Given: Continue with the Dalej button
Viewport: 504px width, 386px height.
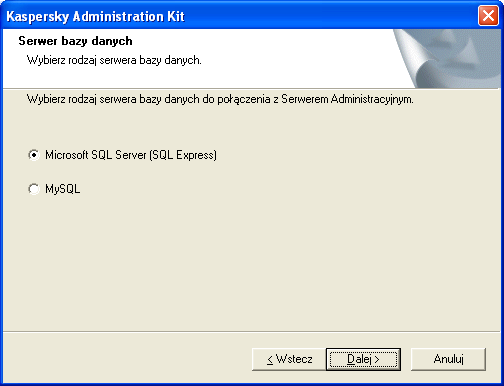Looking at the screenshot, I should [363, 359].
